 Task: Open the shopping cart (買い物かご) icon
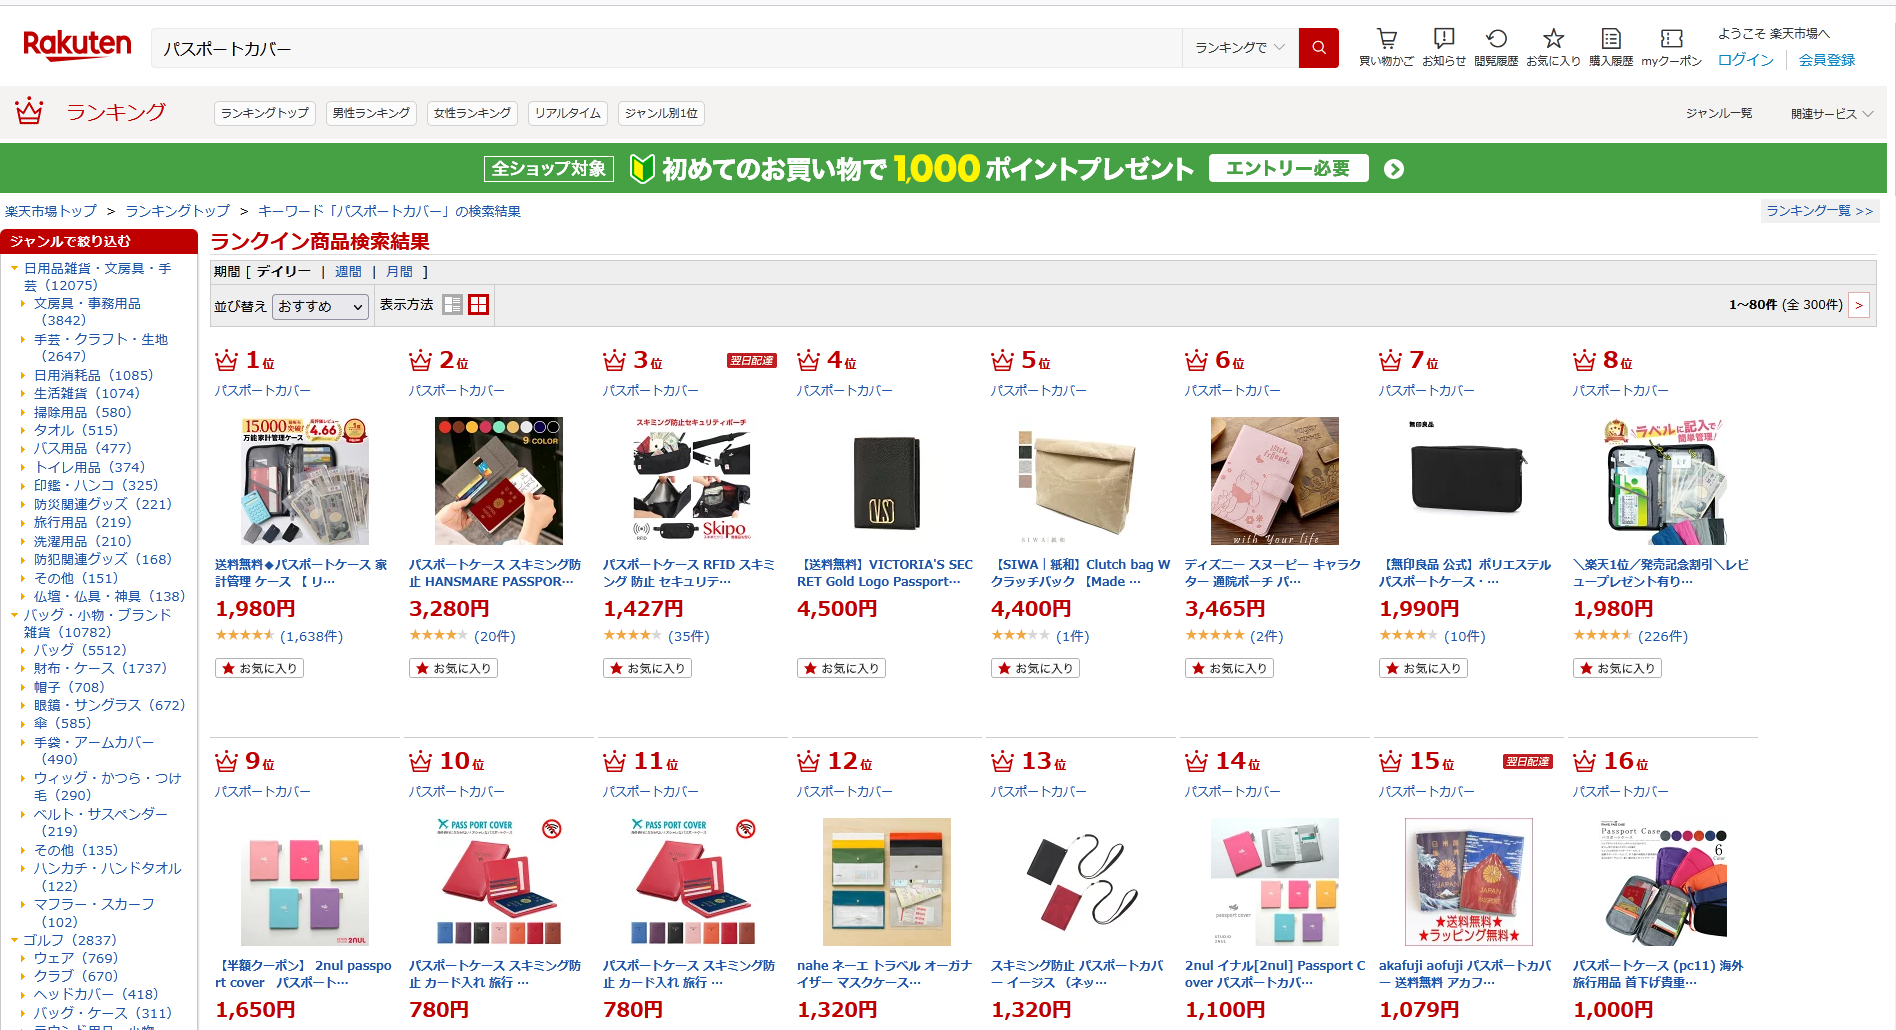coord(1386,46)
